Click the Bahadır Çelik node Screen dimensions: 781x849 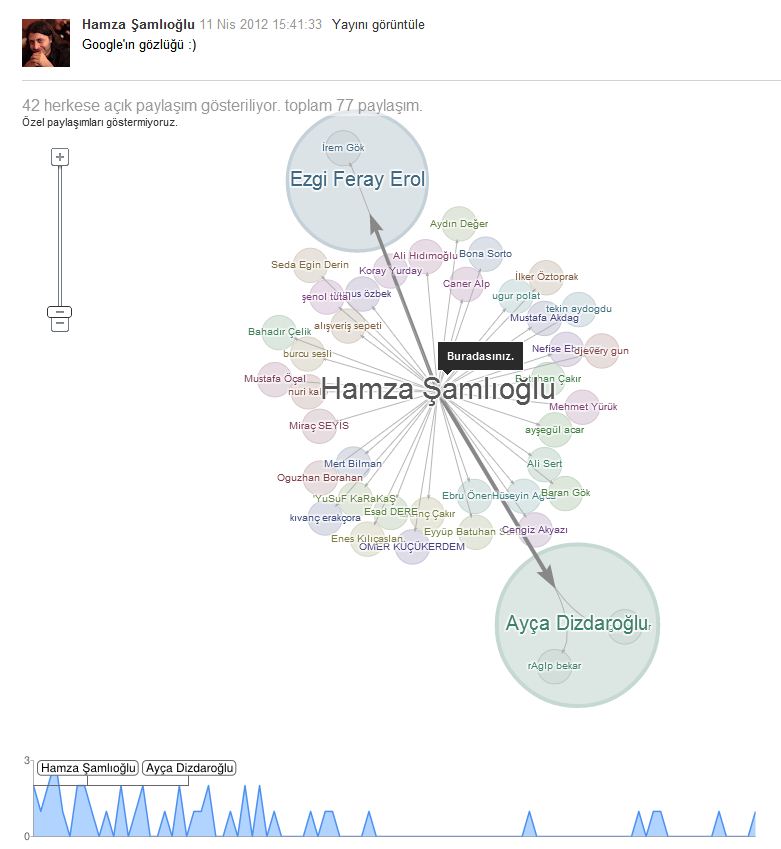tap(279, 332)
